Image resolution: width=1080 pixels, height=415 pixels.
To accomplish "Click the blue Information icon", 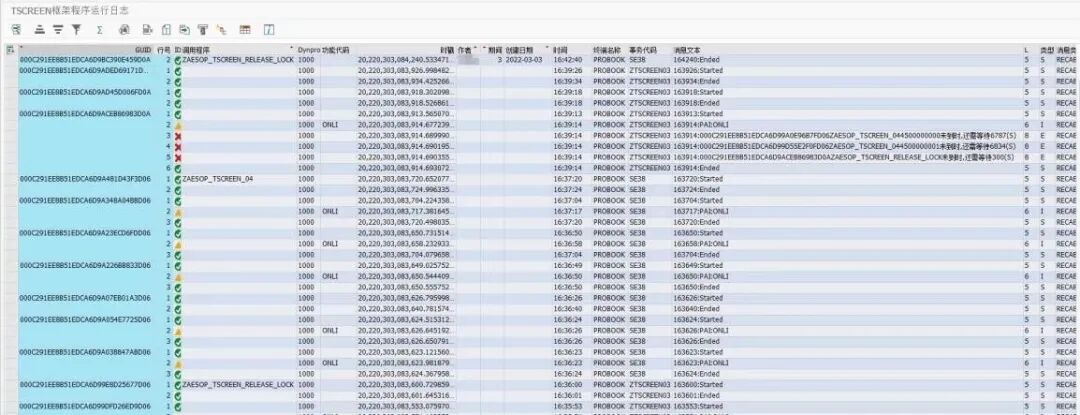I will [x=269, y=30].
